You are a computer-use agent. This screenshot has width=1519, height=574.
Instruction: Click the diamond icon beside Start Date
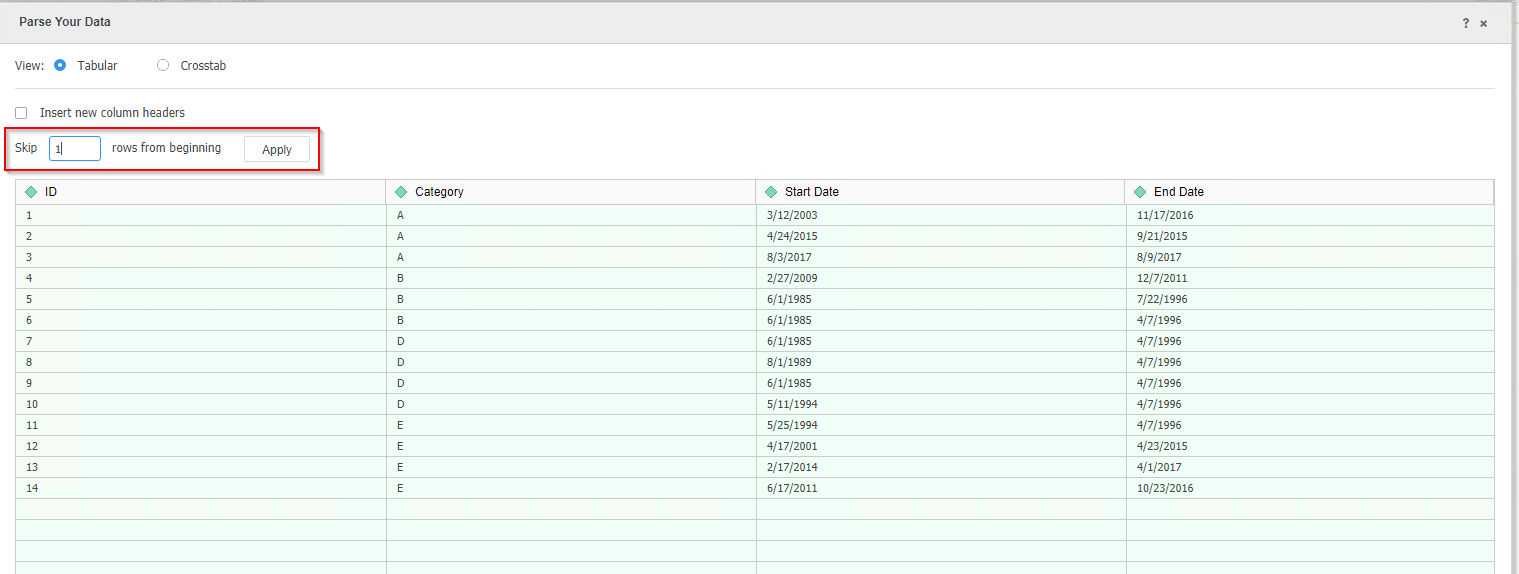[x=771, y=192]
